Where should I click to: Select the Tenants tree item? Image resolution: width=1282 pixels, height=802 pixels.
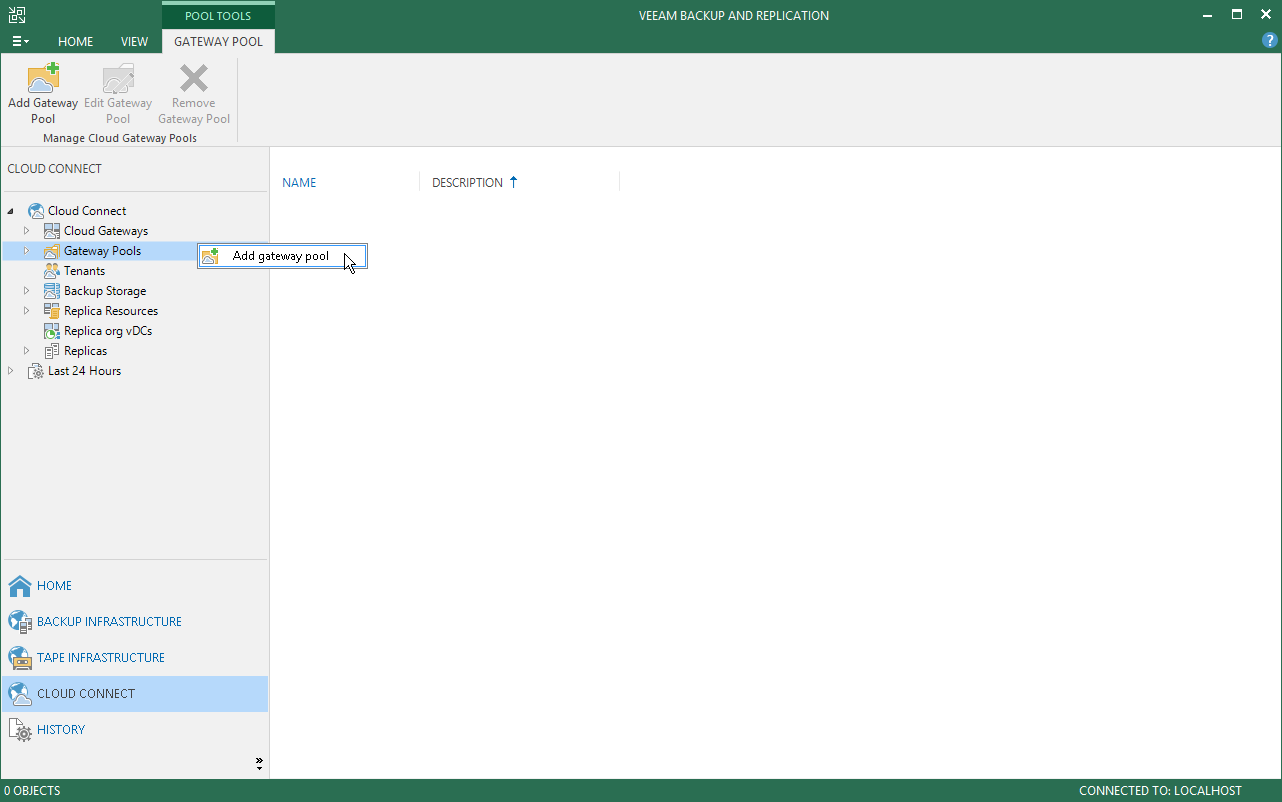pos(84,271)
